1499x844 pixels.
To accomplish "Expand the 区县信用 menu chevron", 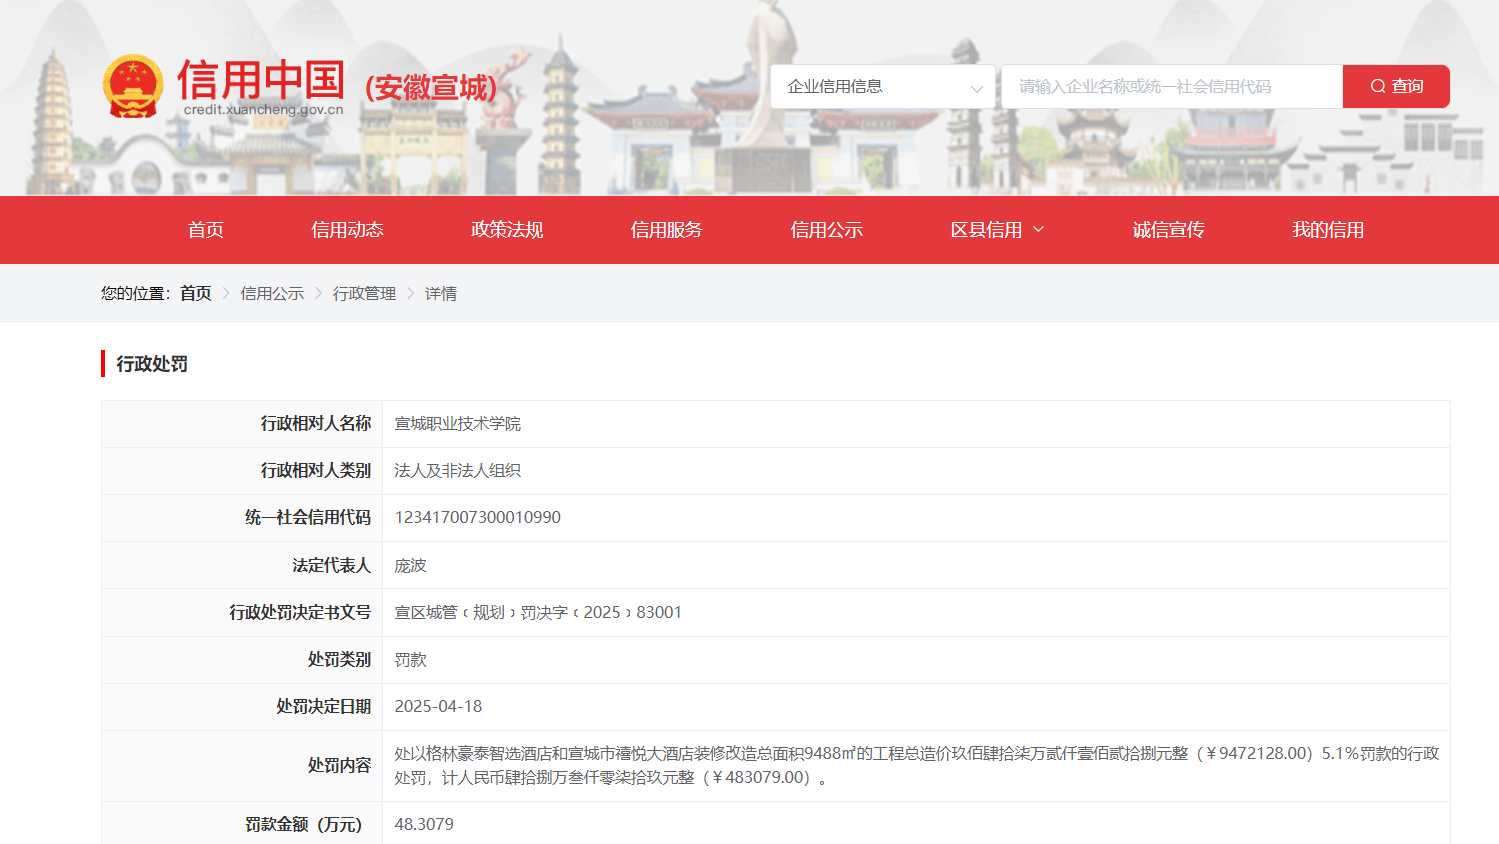I will click(x=1039, y=229).
